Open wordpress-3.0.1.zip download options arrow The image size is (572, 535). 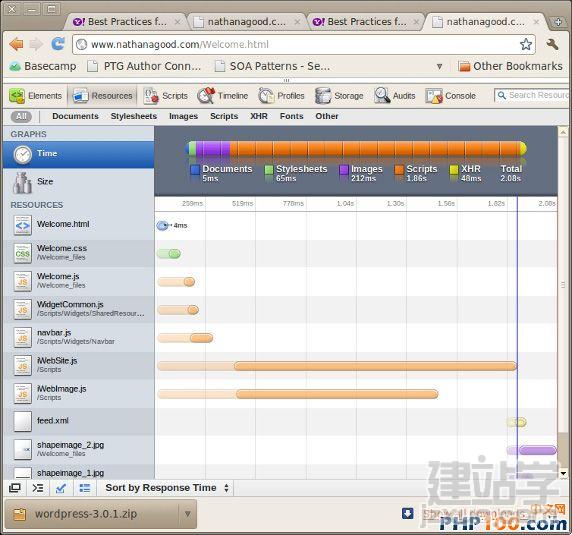[x=188, y=514]
